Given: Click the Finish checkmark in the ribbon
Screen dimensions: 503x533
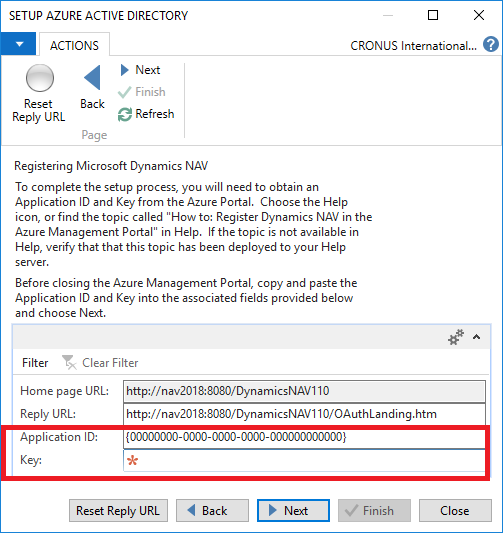Looking at the screenshot, I should point(124,92).
